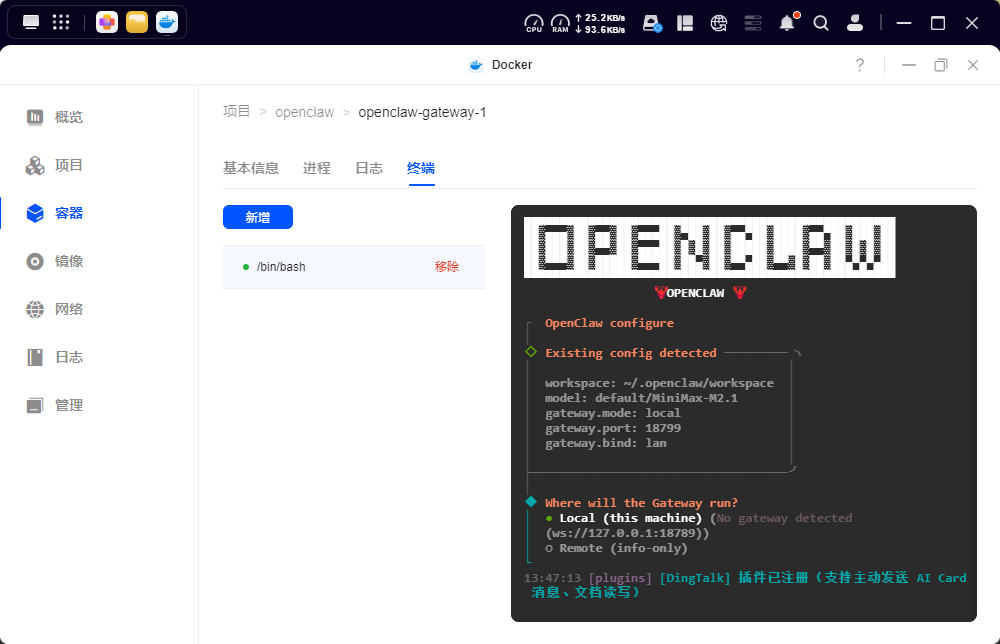The image size is (1000, 644).
Task: Select the 镜像 (Images) sidebar icon
Action: (x=60, y=260)
